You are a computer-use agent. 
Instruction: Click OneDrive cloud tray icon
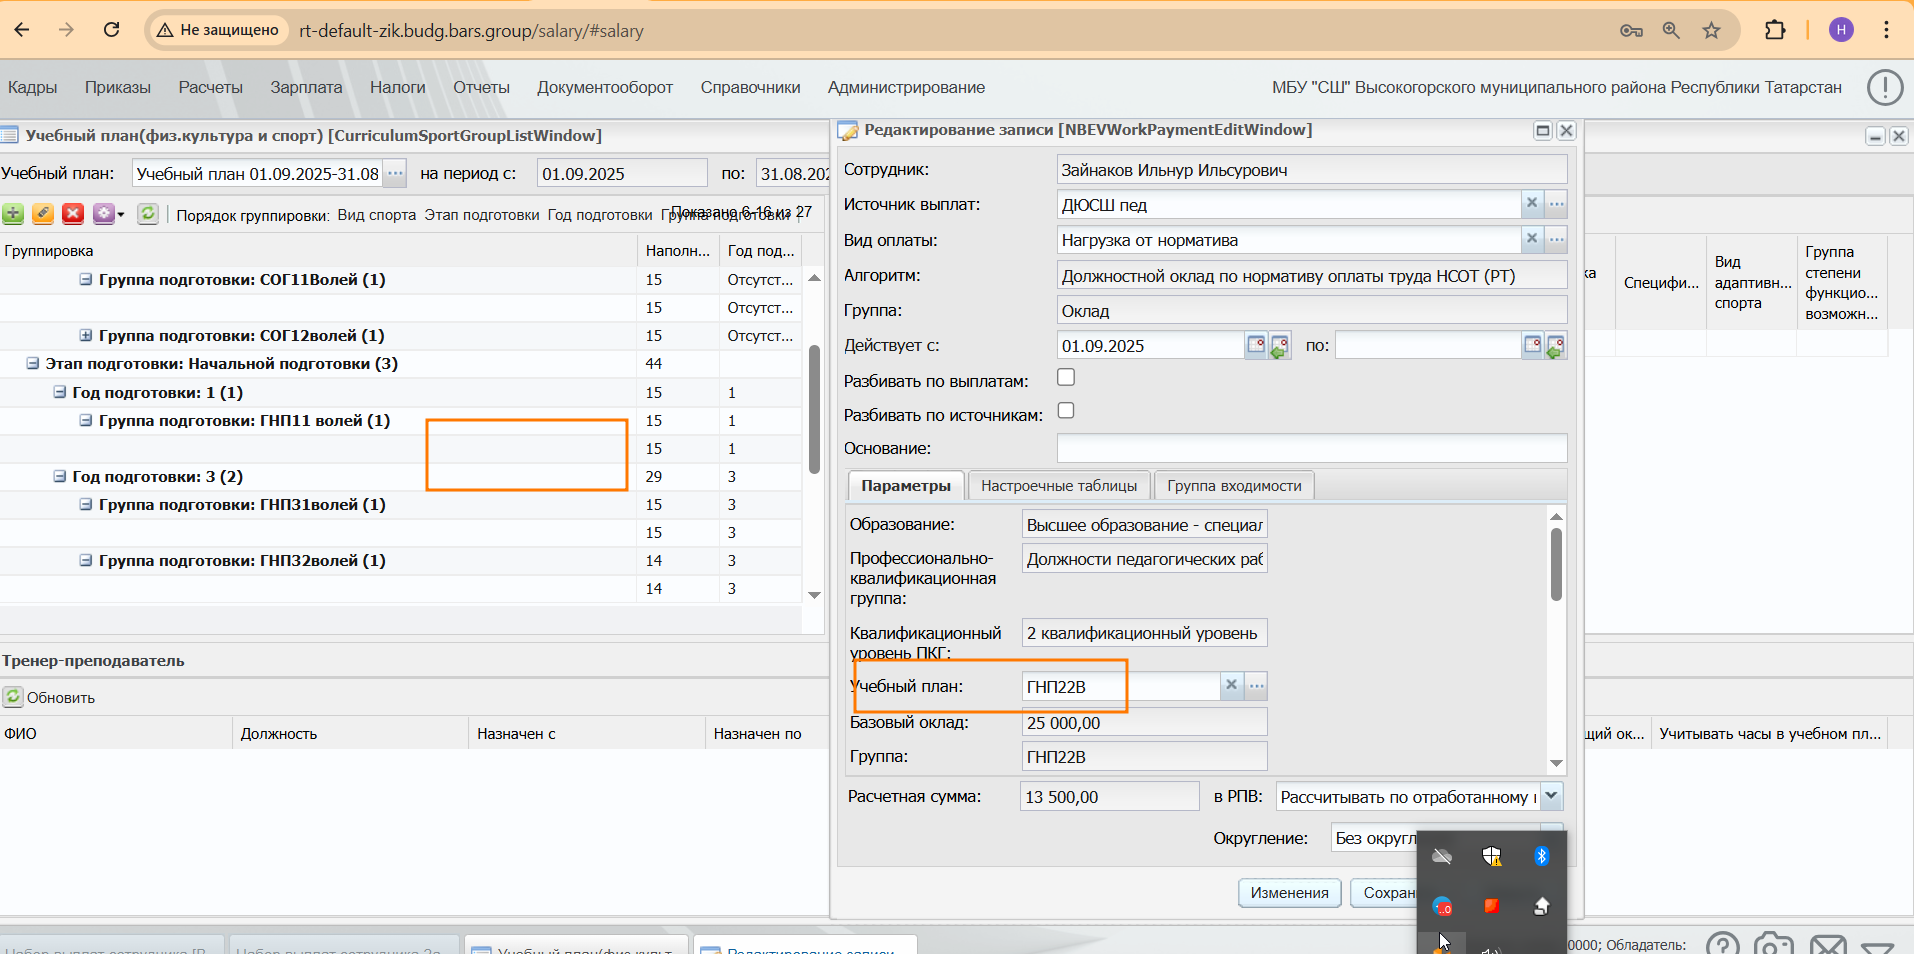pyautogui.click(x=1442, y=856)
